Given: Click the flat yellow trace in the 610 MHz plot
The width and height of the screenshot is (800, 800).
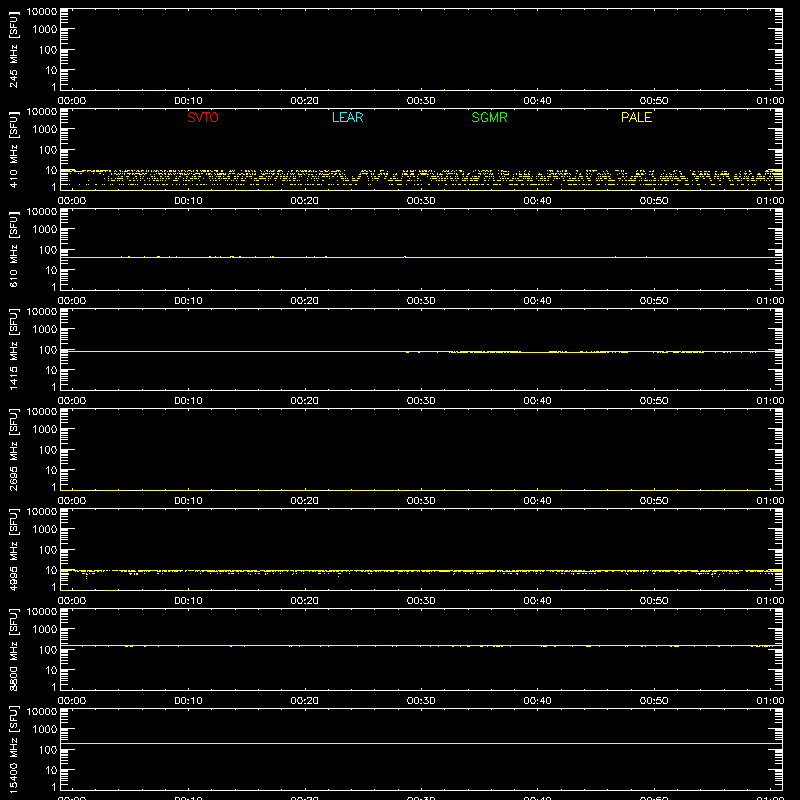Looking at the screenshot, I should point(421,257).
